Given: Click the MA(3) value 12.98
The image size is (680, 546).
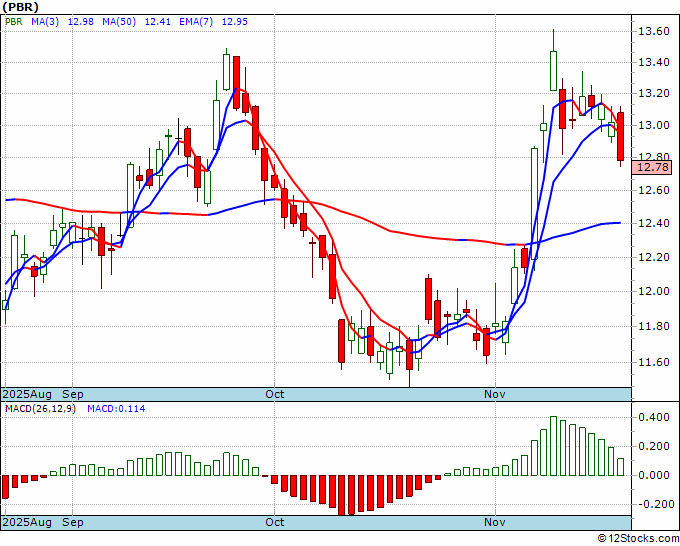Looking at the screenshot, I should coord(81,22).
